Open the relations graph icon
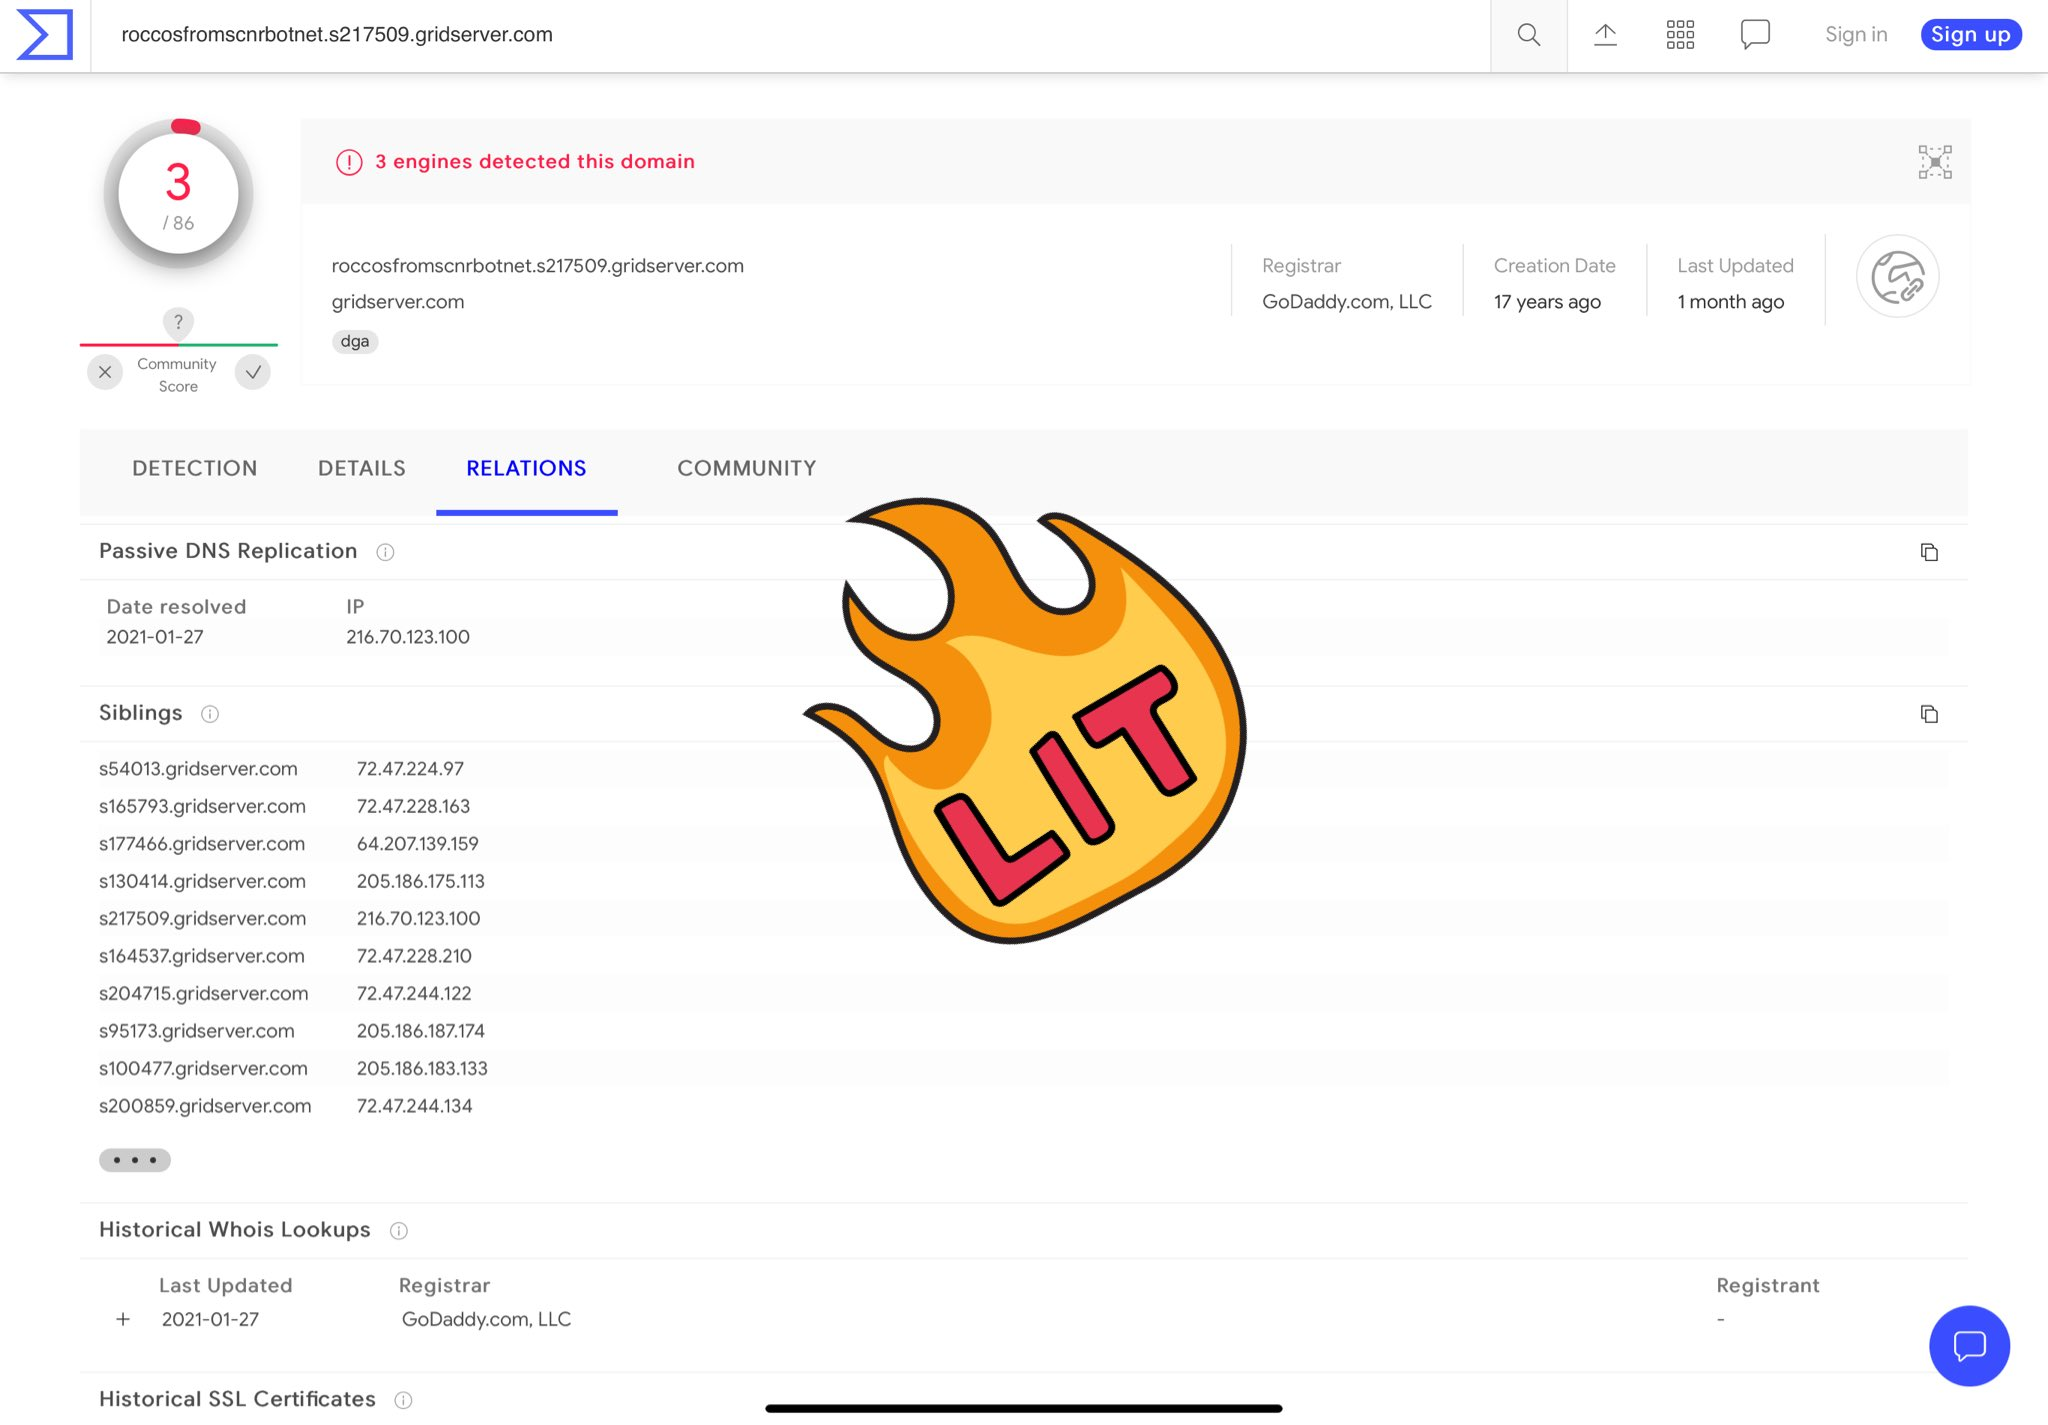Screen dimensions: 2048x1425 coord(1935,162)
